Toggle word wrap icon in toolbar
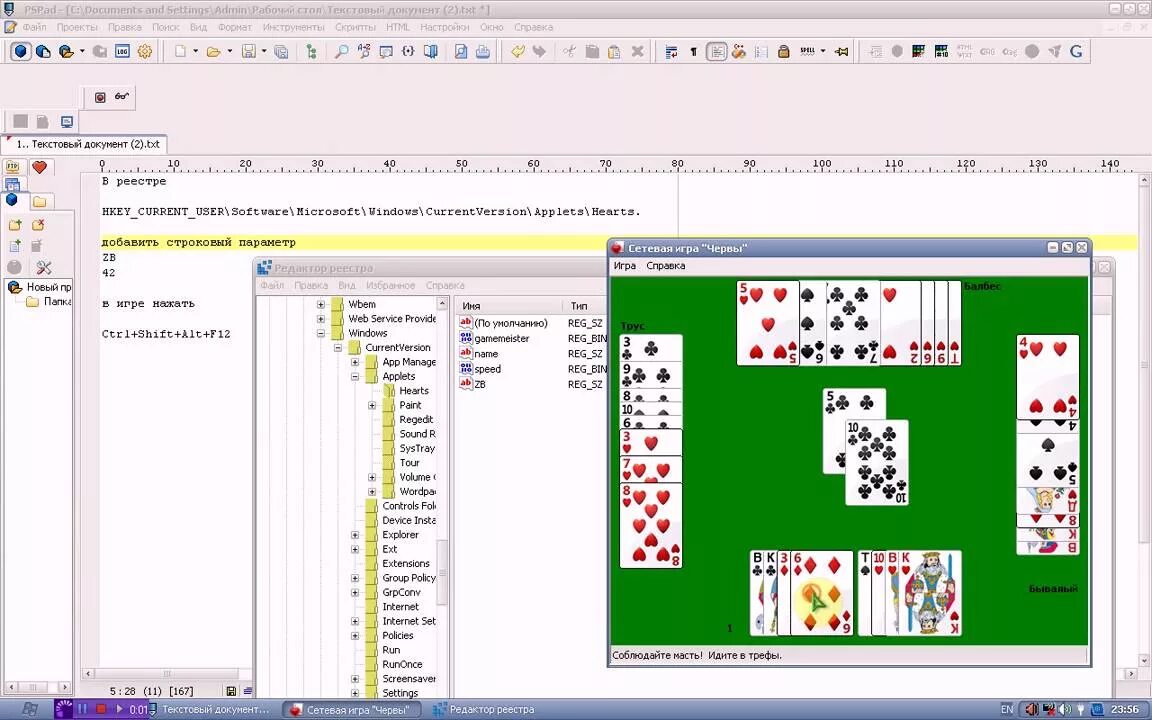1152x720 pixels. click(672, 51)
